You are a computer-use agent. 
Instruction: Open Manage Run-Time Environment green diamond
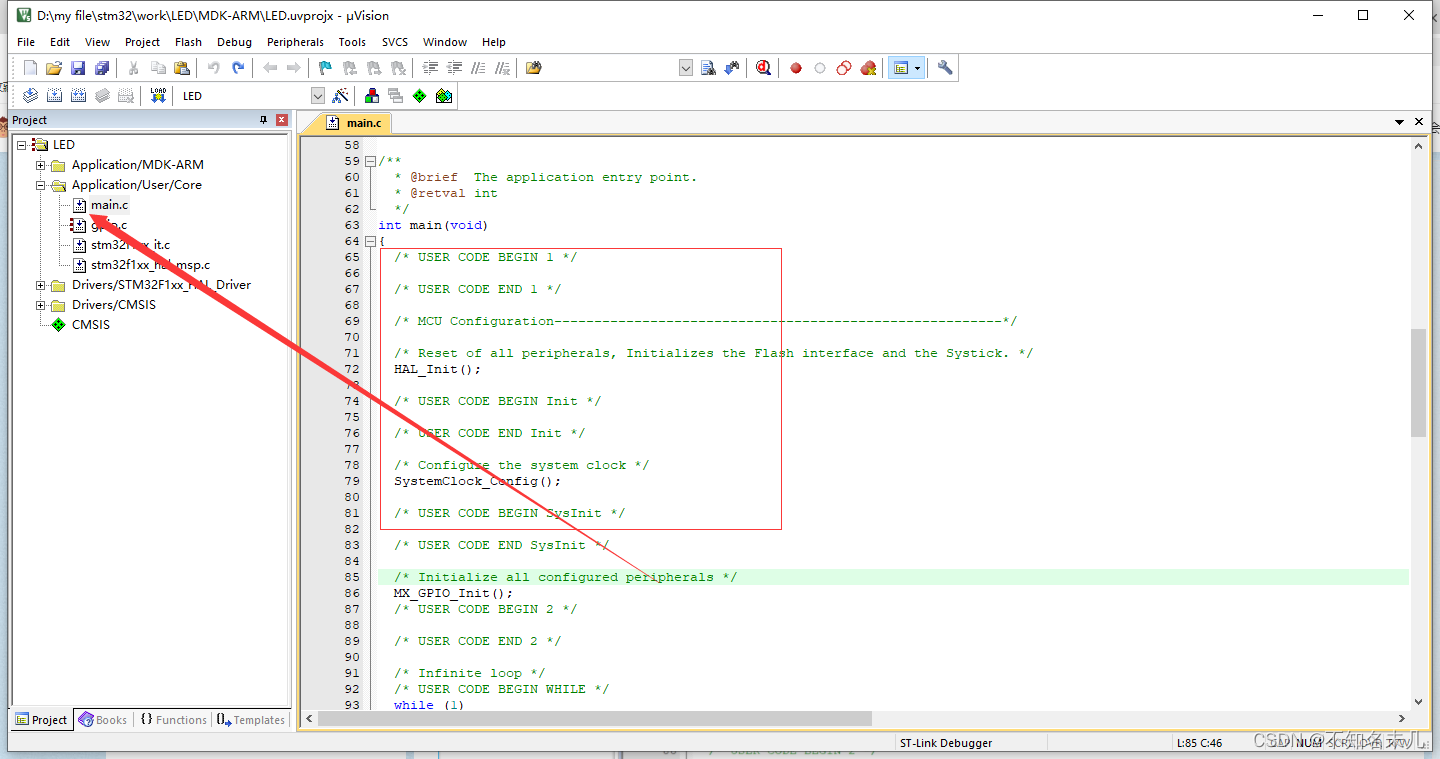click(420, 96)
